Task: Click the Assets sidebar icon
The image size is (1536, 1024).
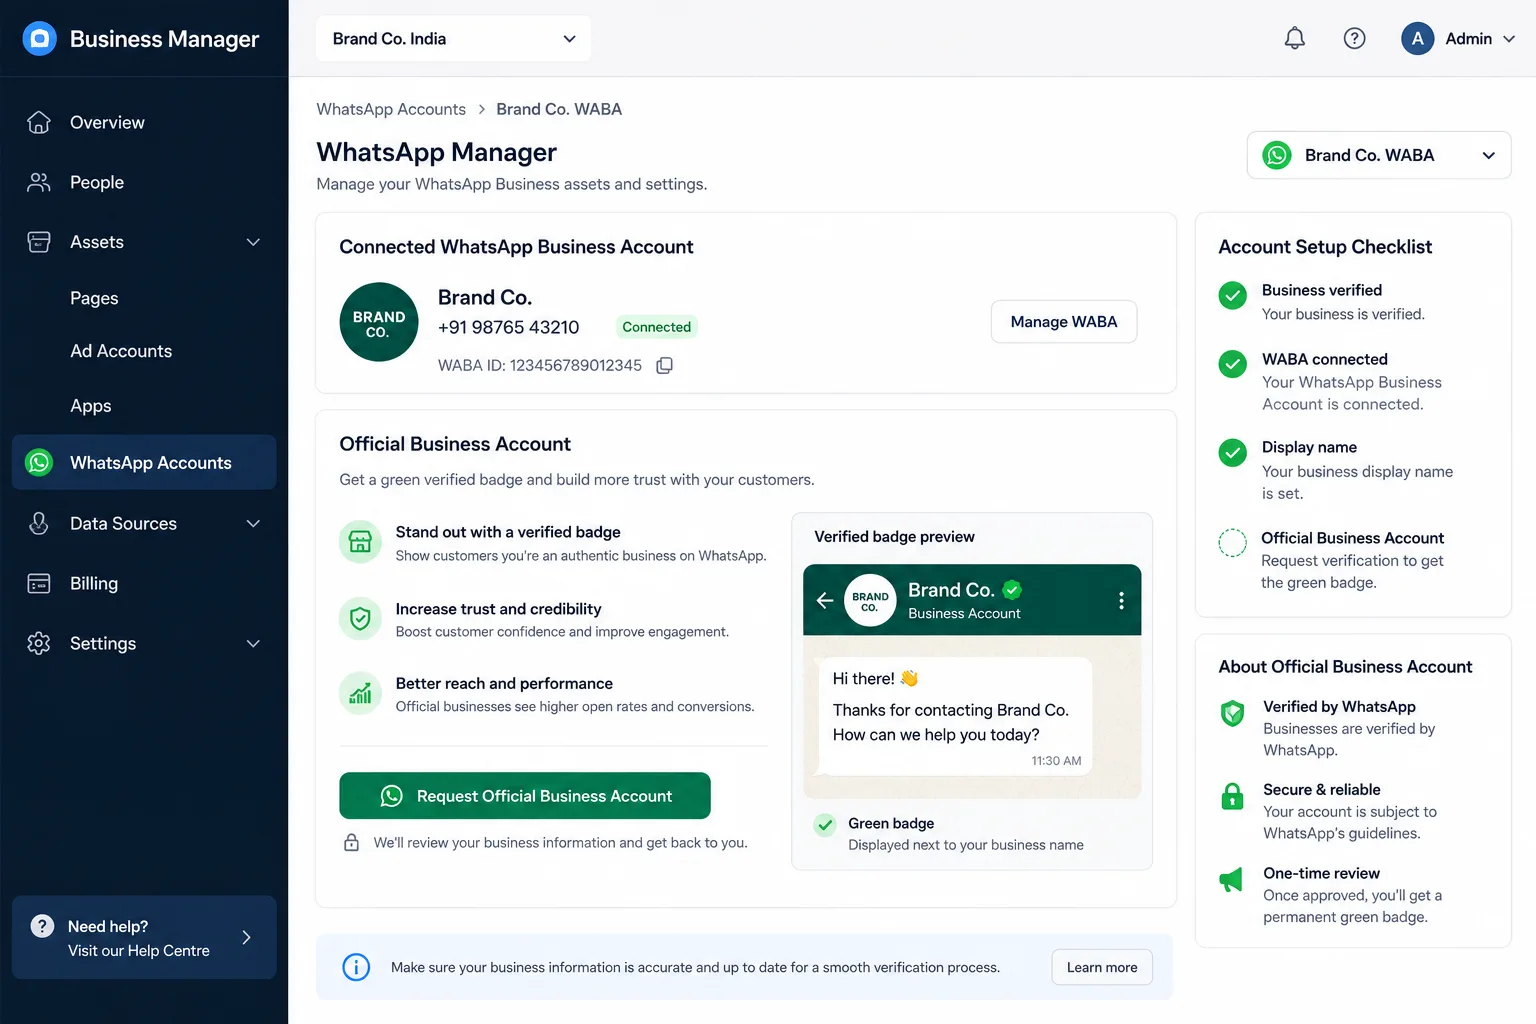Action: (39, 242)
